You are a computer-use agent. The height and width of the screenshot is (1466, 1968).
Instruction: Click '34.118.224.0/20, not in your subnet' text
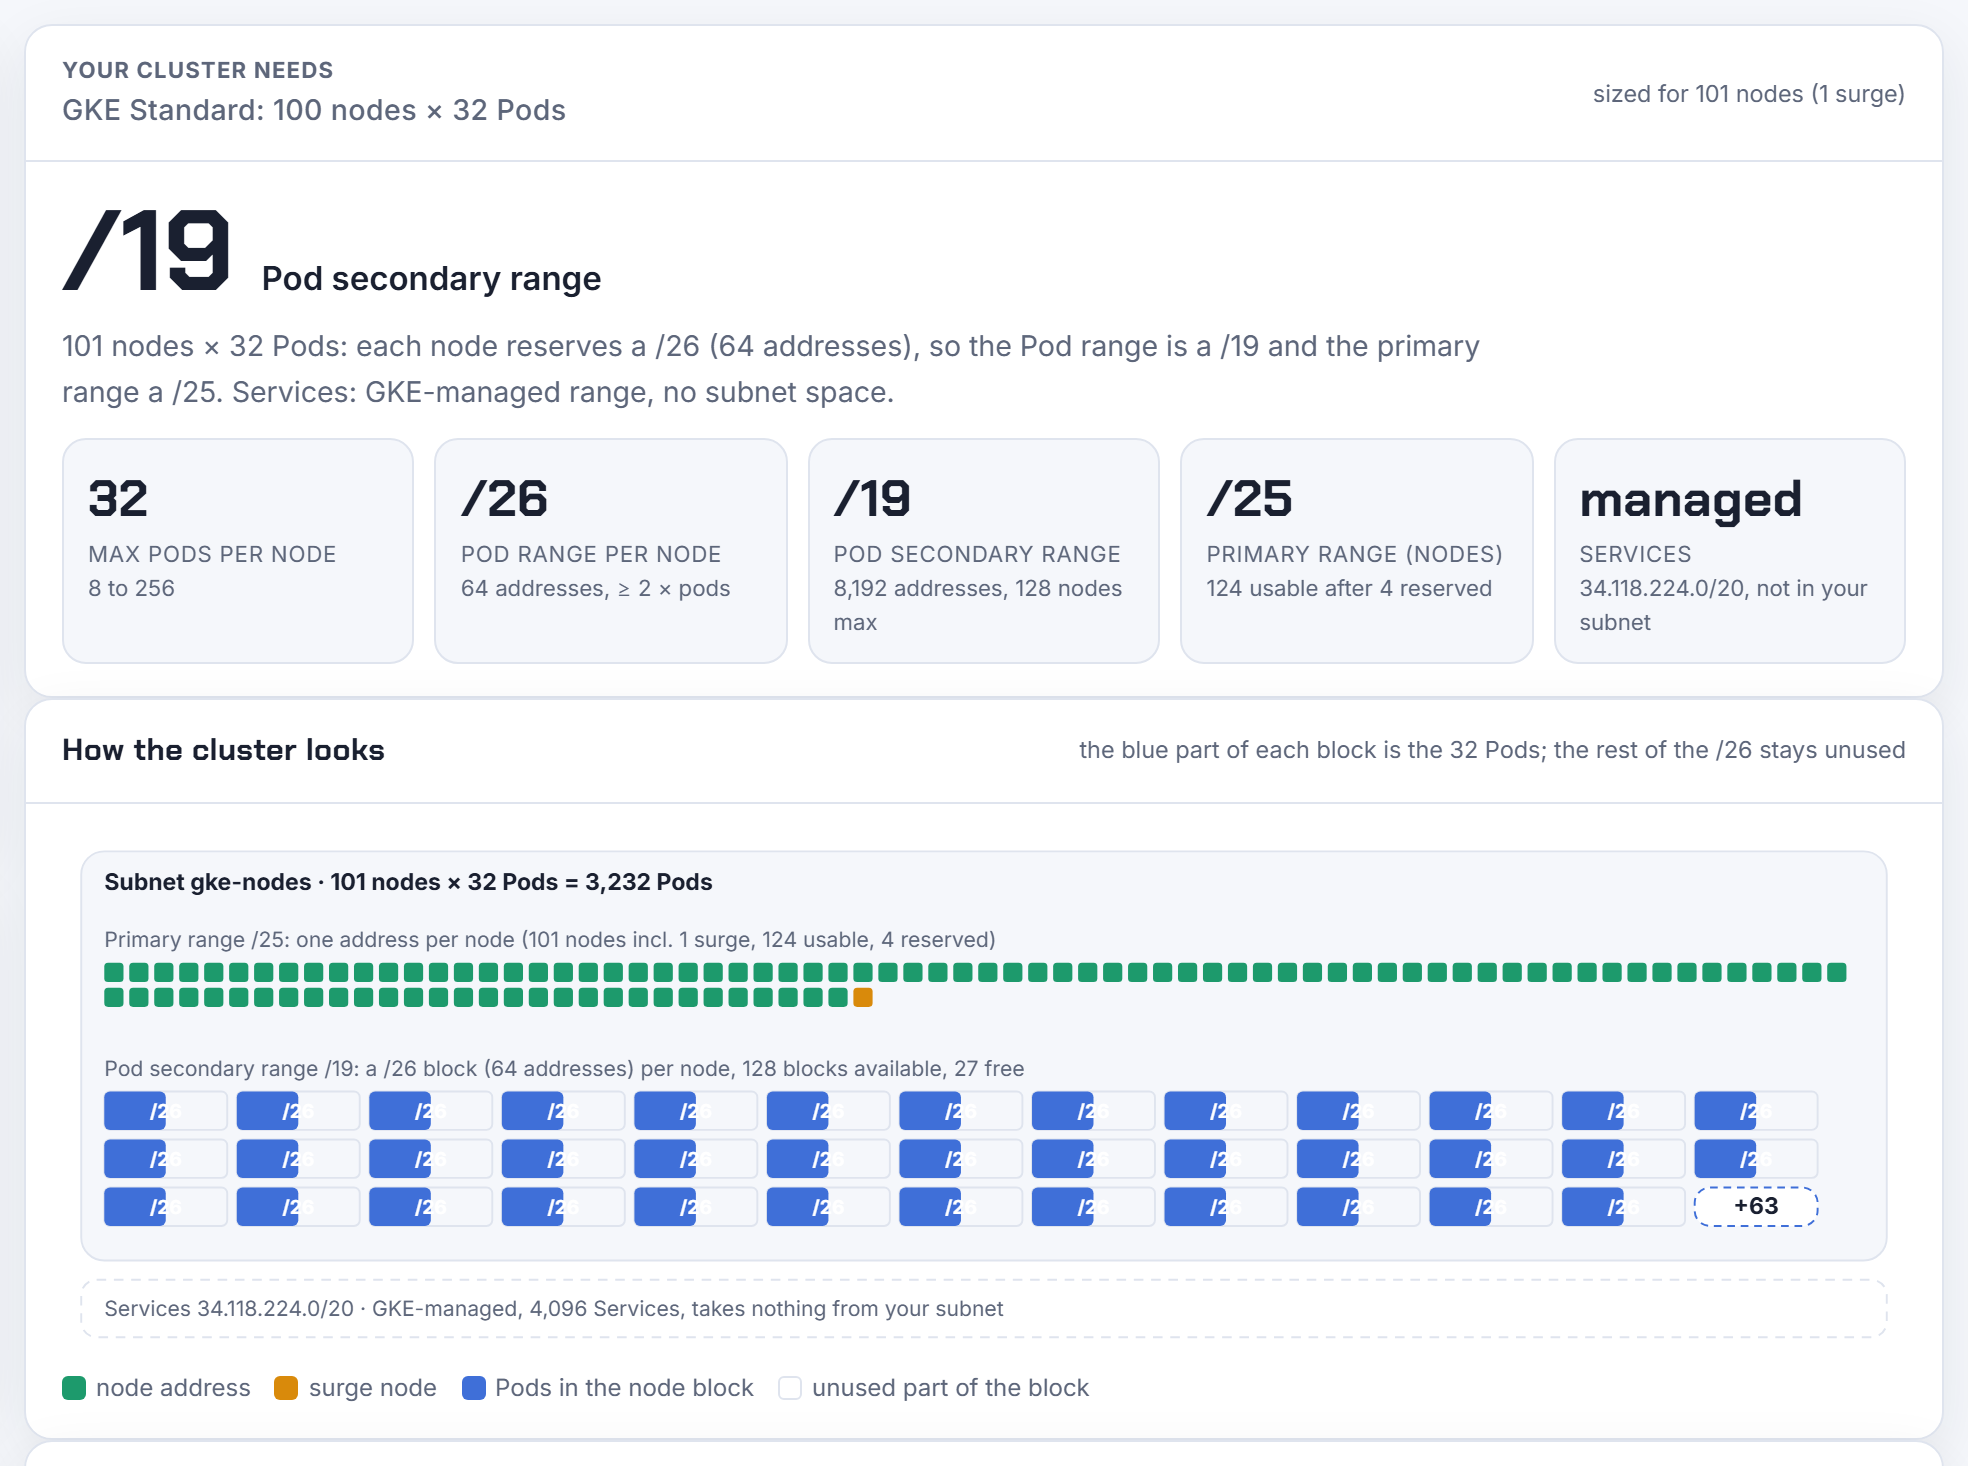coord(1724,605)
